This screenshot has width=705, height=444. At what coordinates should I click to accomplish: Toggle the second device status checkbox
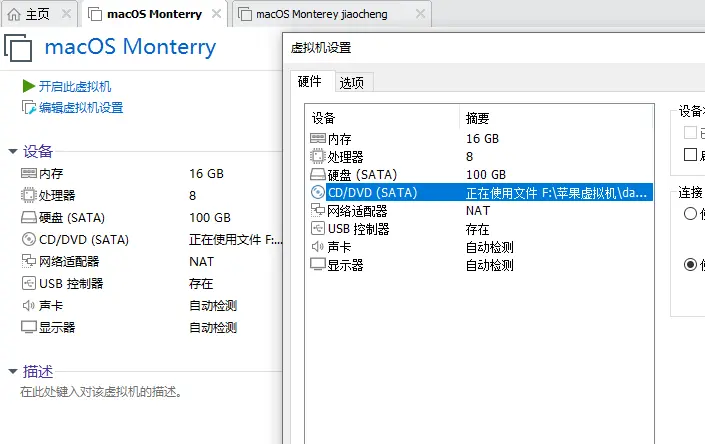click(x=690, y=155)
